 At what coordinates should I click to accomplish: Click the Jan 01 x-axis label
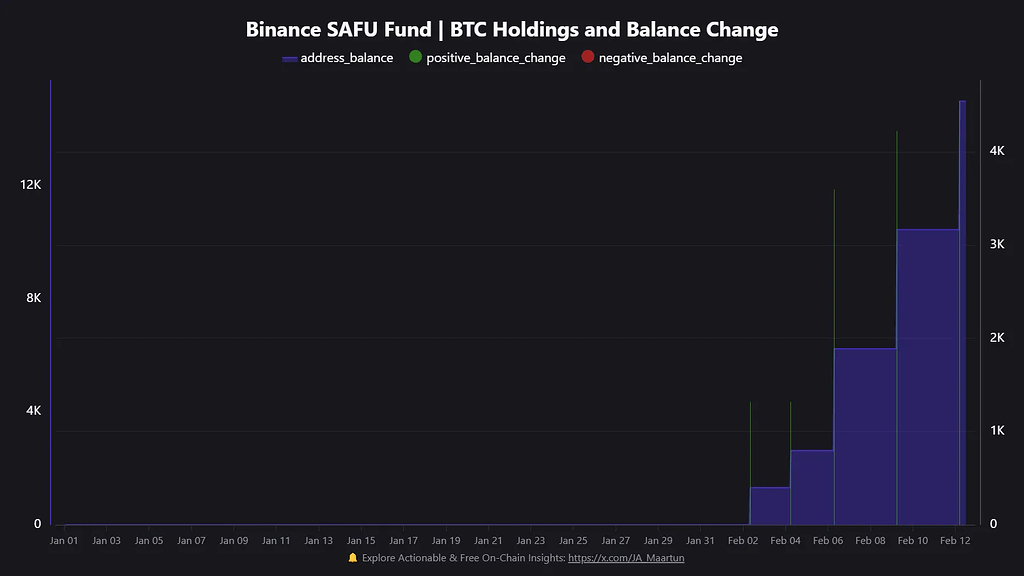64,541
